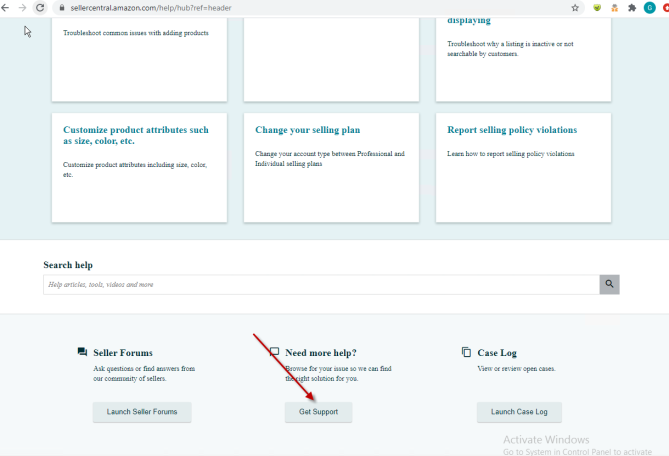Click 'Learn how to report selling policy violations'
The image size is (669, 456).
click(511, 154)
